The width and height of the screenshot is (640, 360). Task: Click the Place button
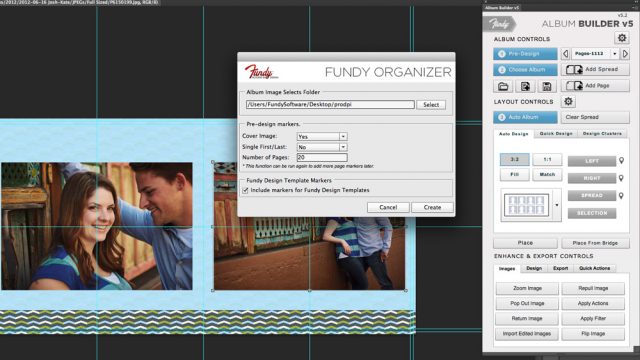tap(525, 243)
